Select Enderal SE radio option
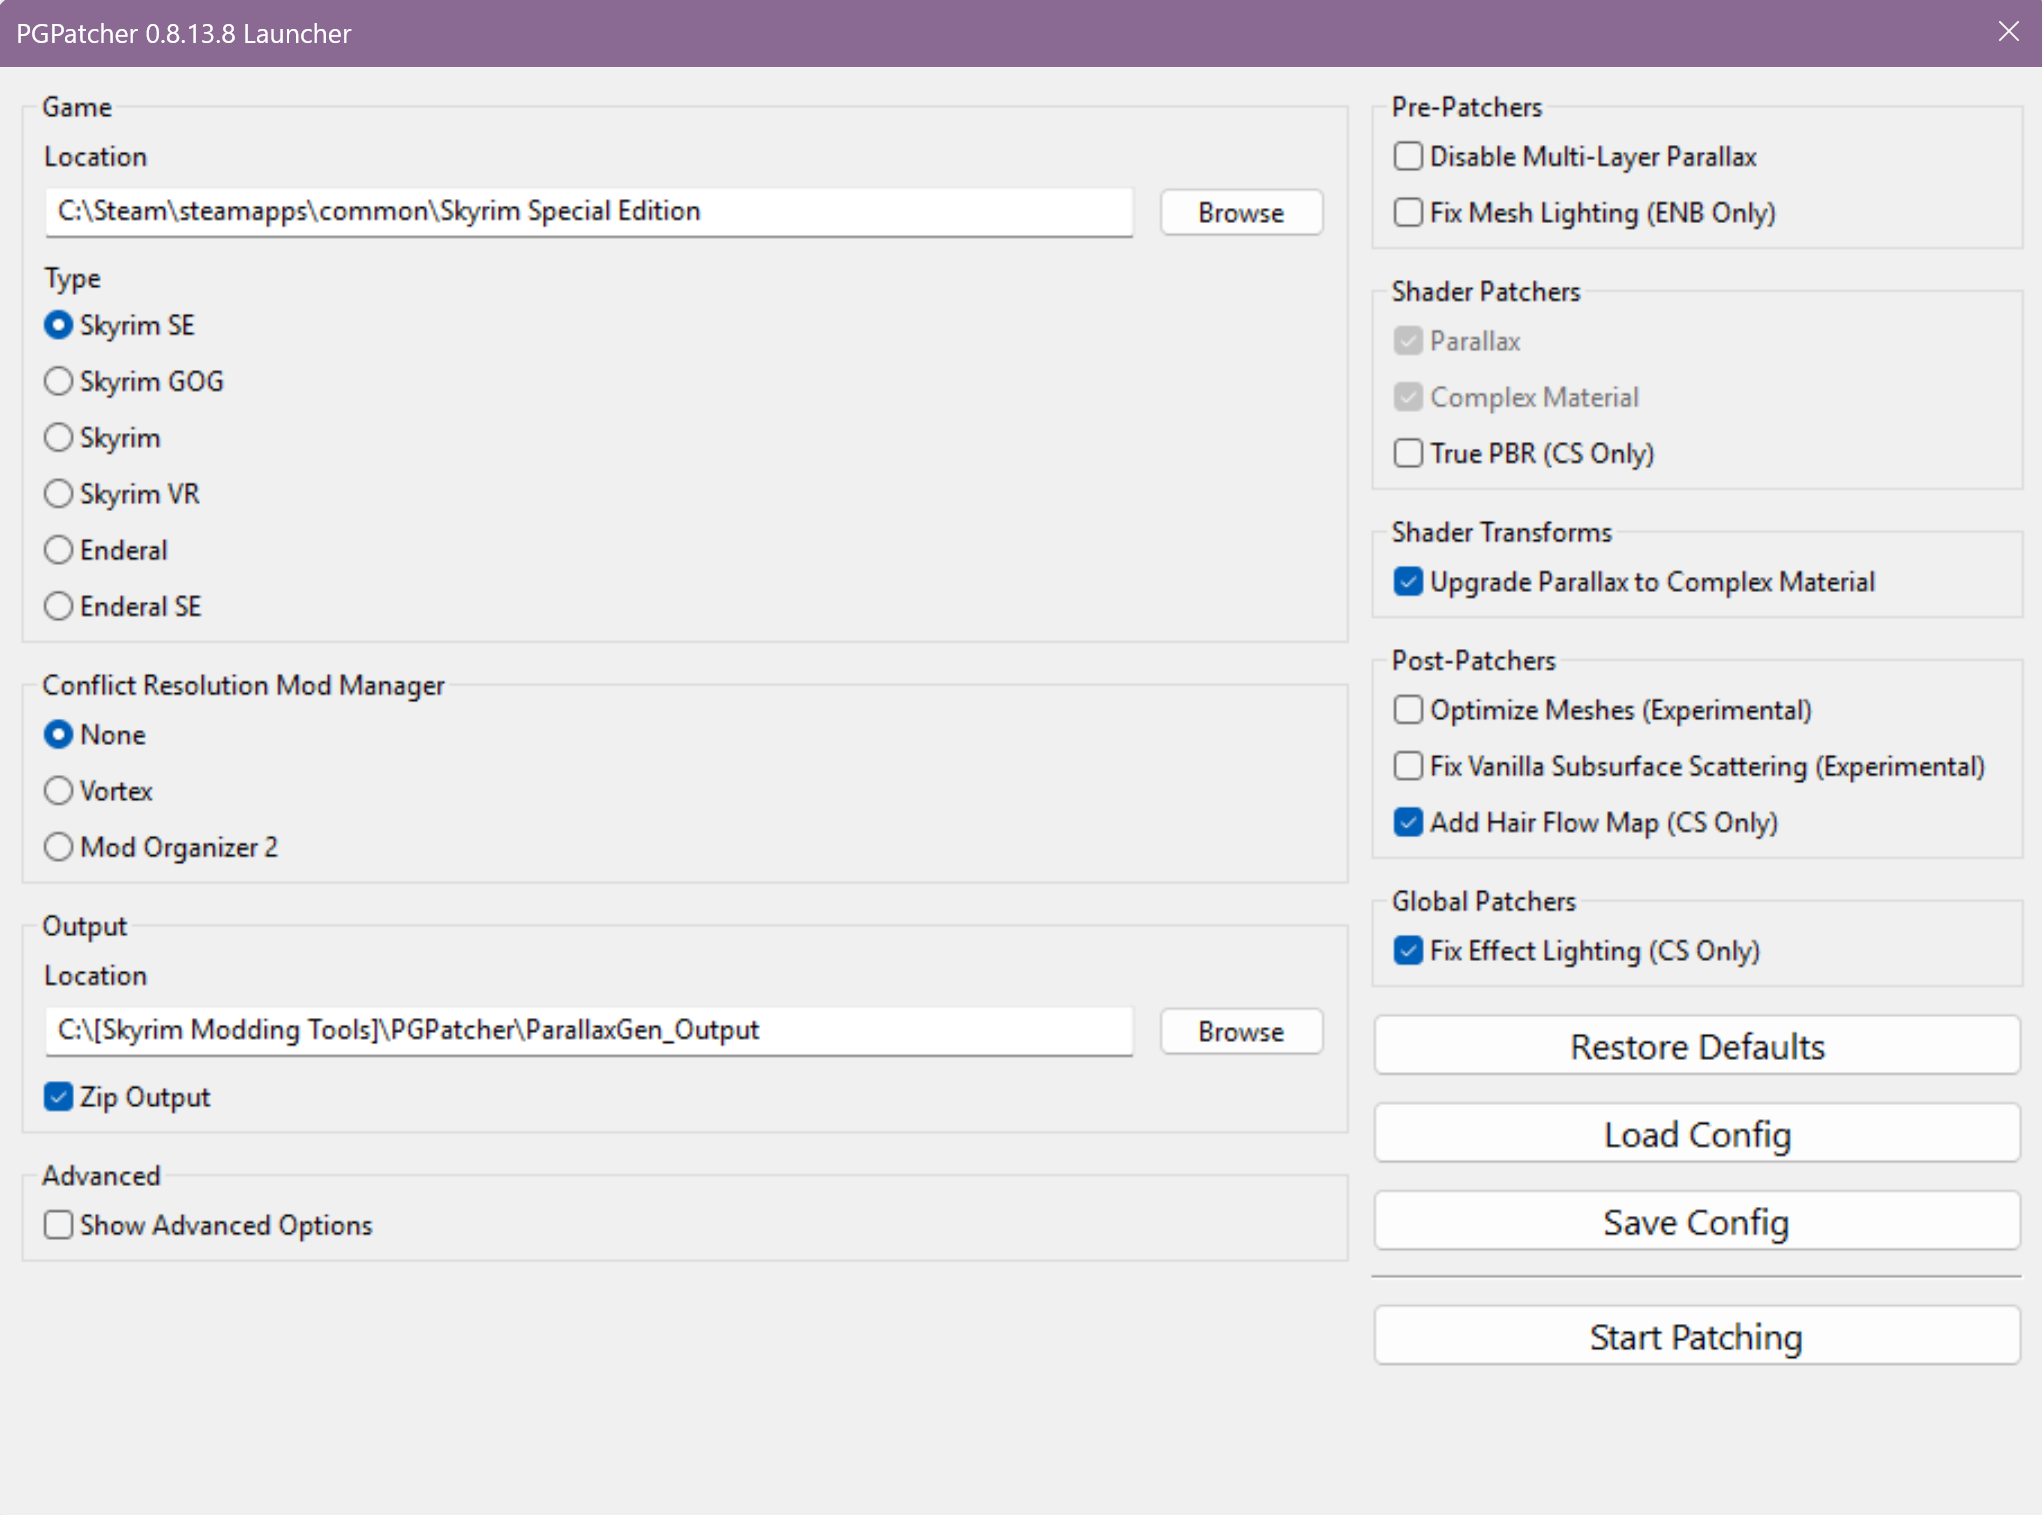Screen dimensions: 2042x1515 59,606
